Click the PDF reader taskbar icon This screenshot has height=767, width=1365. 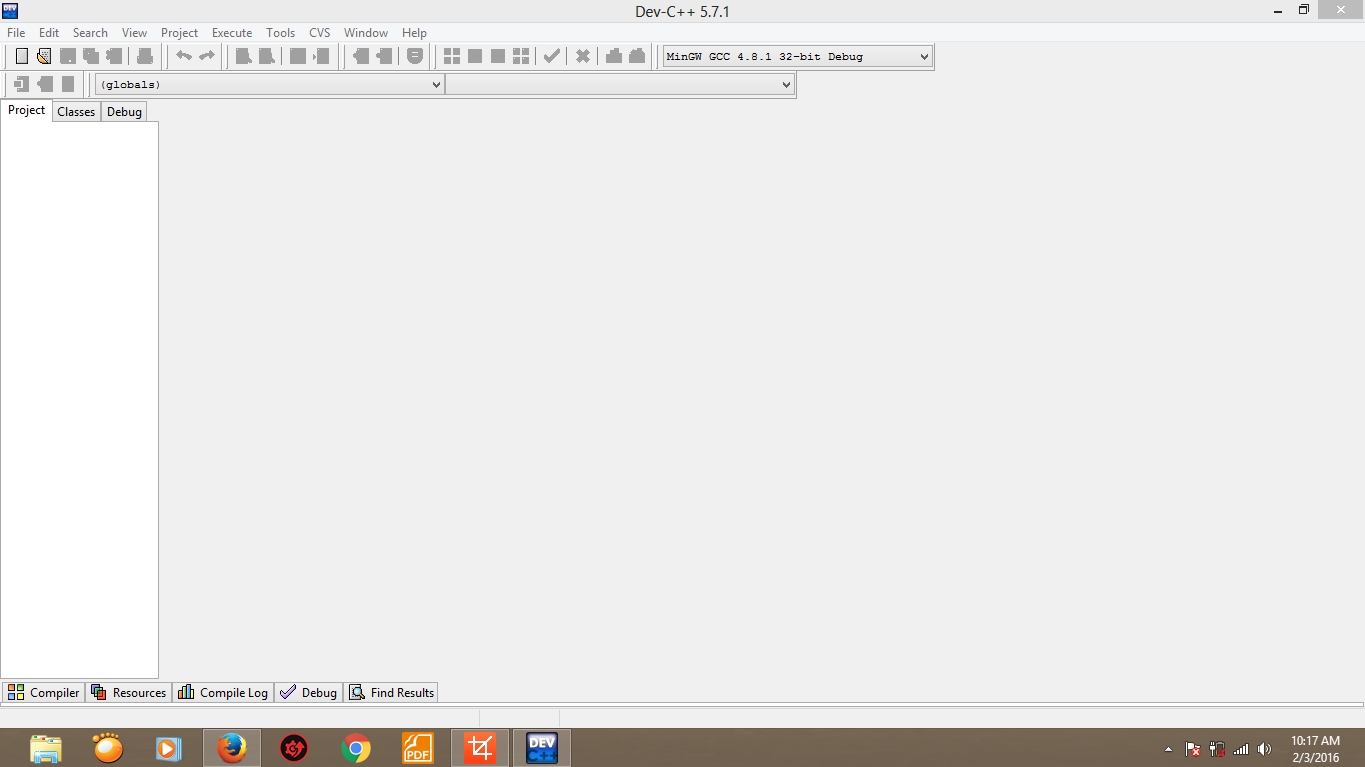coord(418,748)
